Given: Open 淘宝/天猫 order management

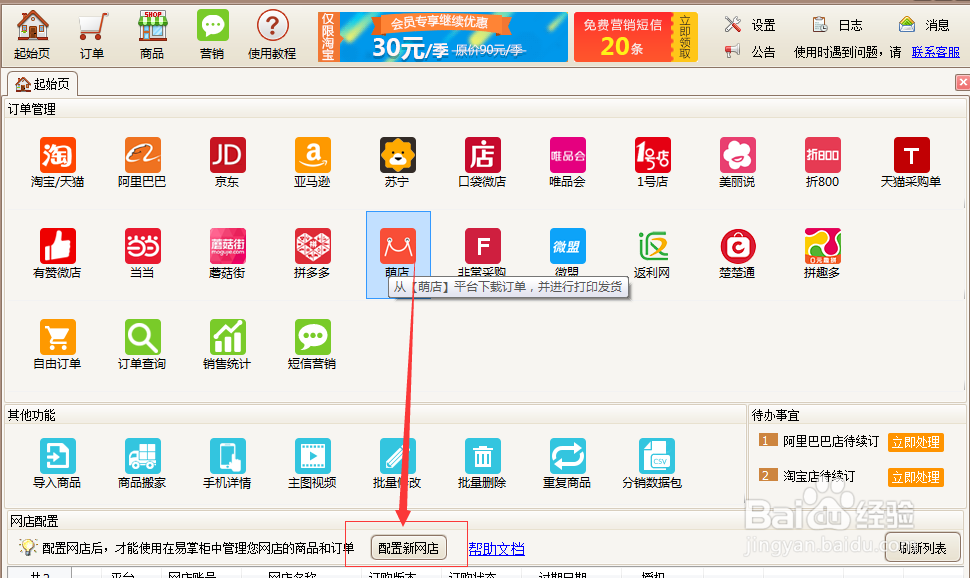Looking at the screenshot, I should (58, 163).
